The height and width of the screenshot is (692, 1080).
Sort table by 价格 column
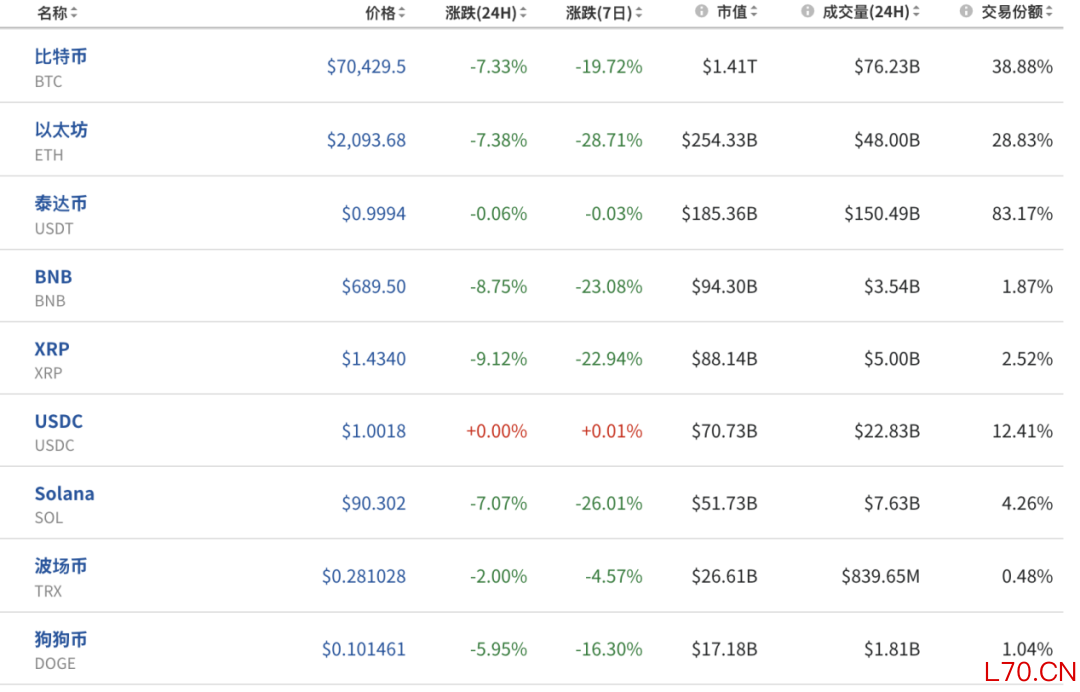click(x=385, y=12)
